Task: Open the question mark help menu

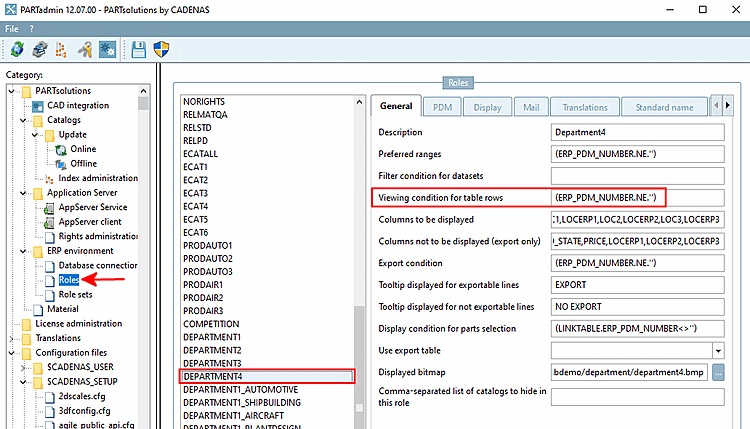Action: [32, 29]
